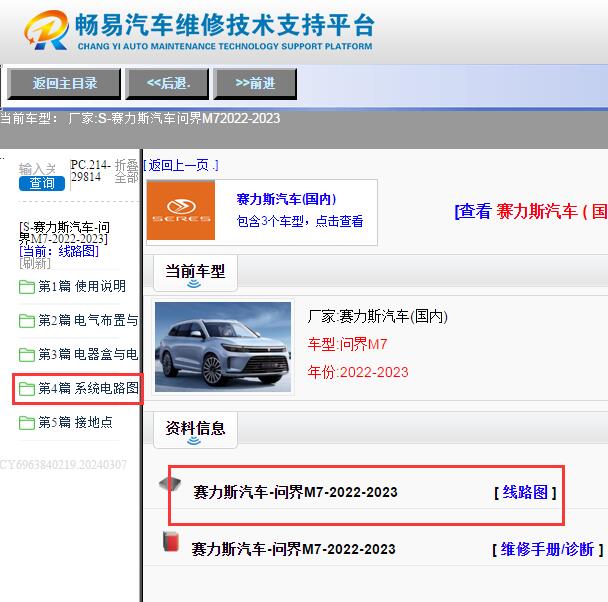Open the orange SERES brand logo
The height and width of the screenshot is (602, 608).
[181, 210]
